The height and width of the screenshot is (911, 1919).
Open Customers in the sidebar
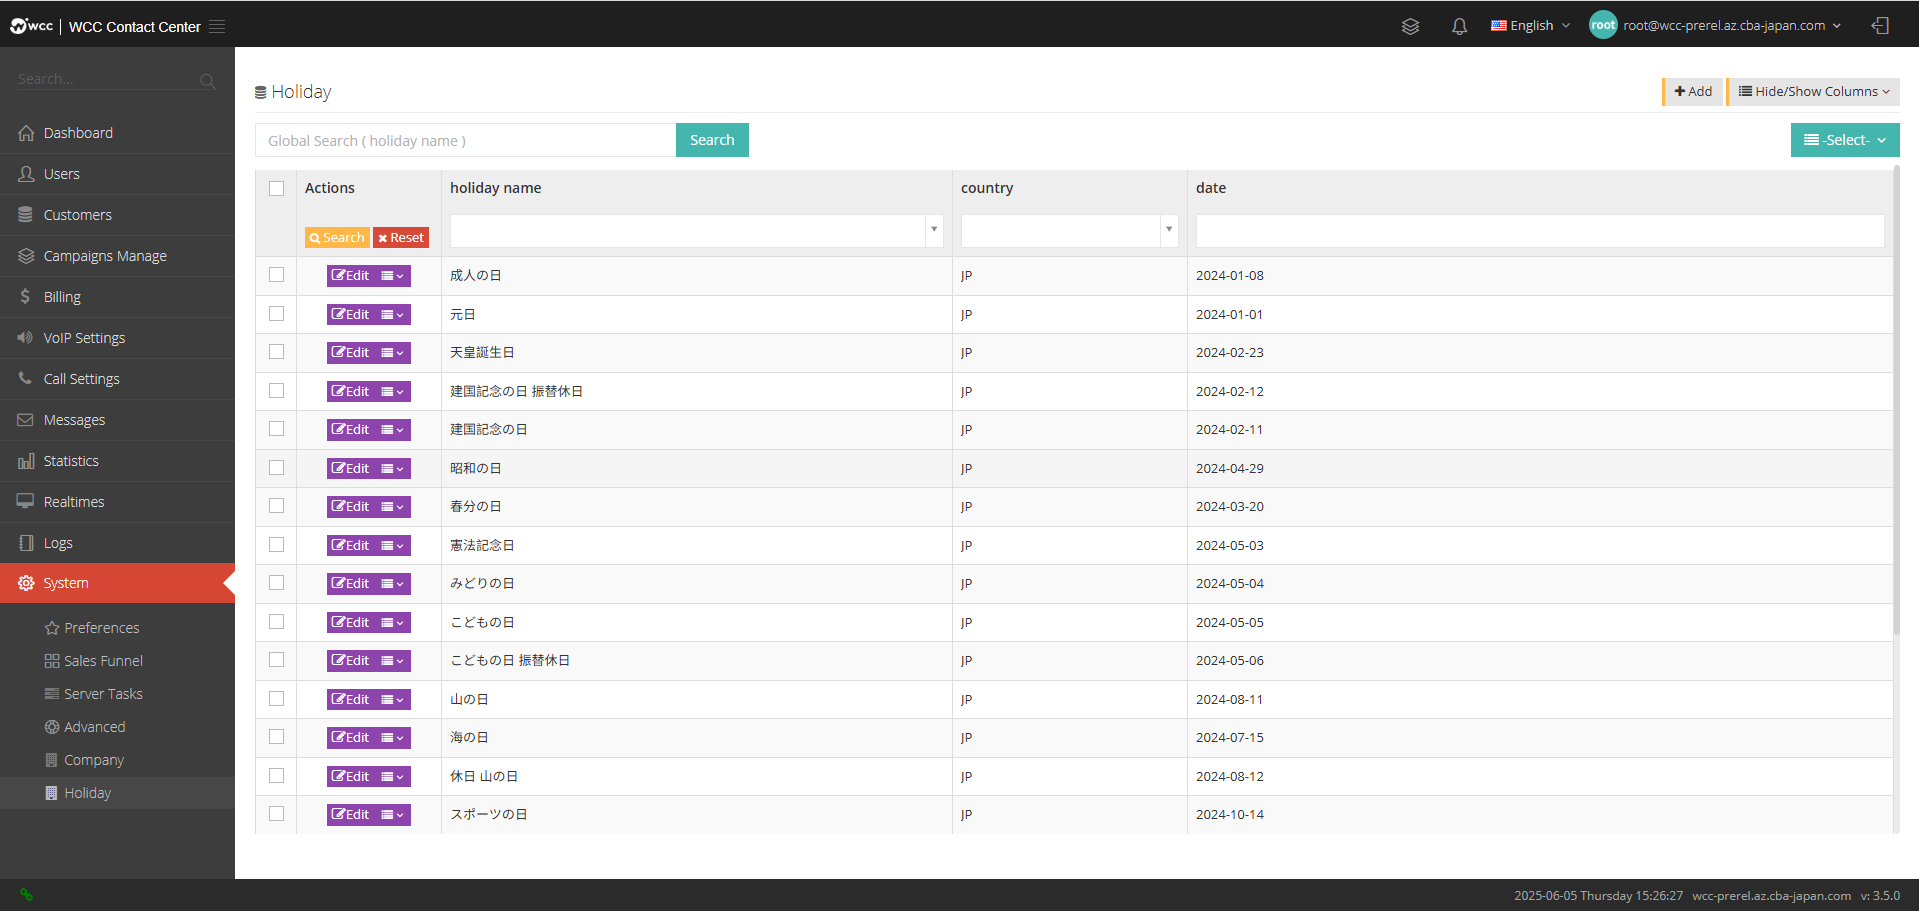click(117, 215)
